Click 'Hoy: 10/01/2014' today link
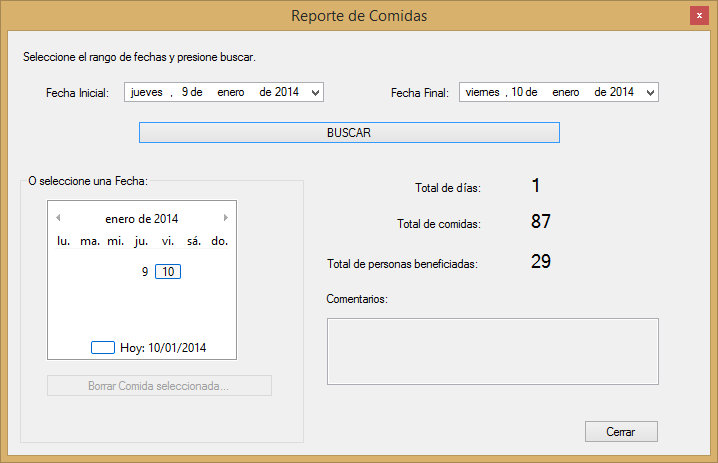This screenshot has height=463, width=718. [x=163, y=348]
